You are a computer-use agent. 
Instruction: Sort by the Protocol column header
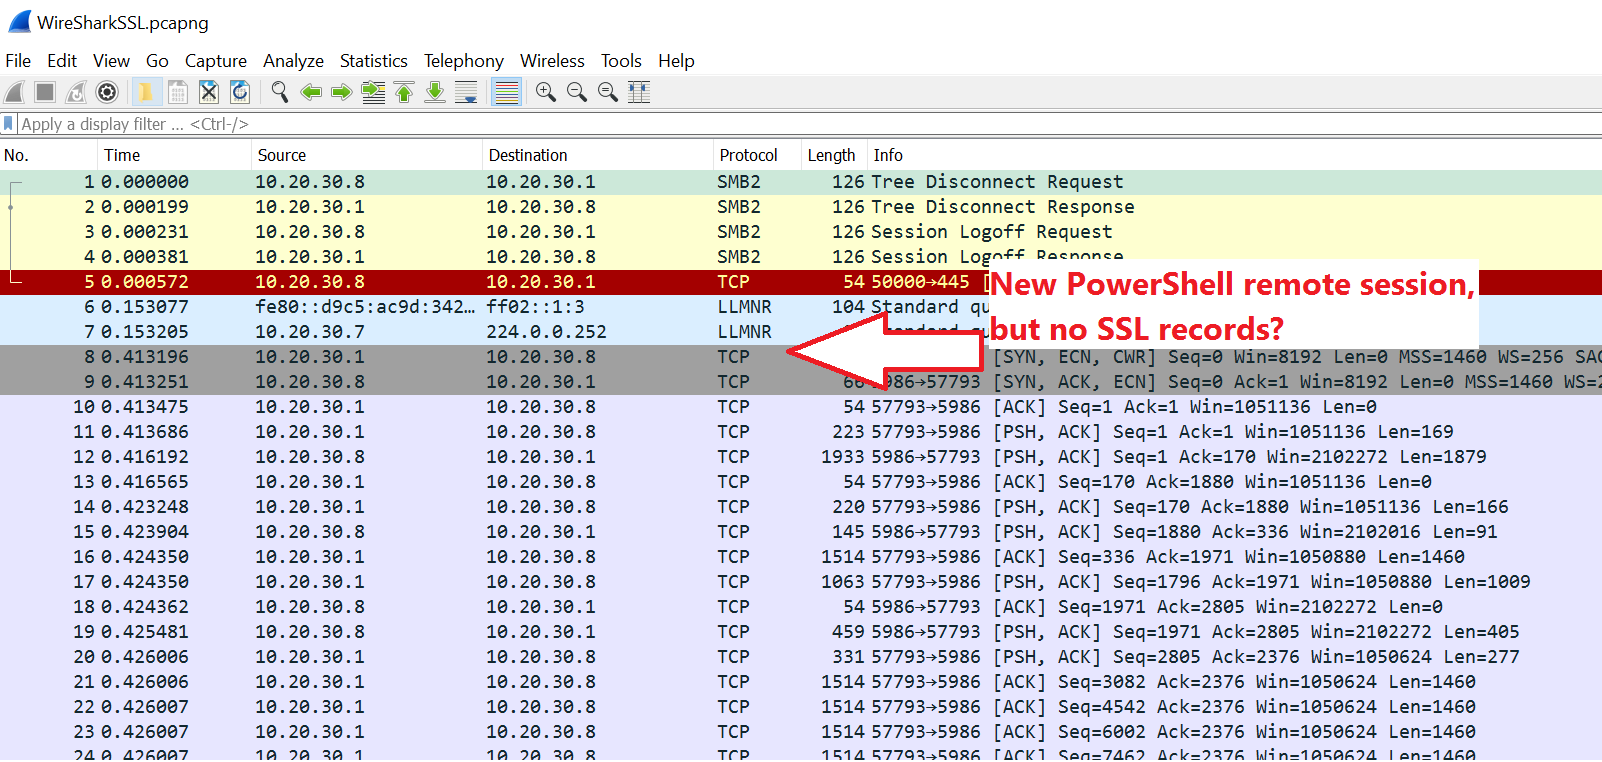(x=757, y=155)
